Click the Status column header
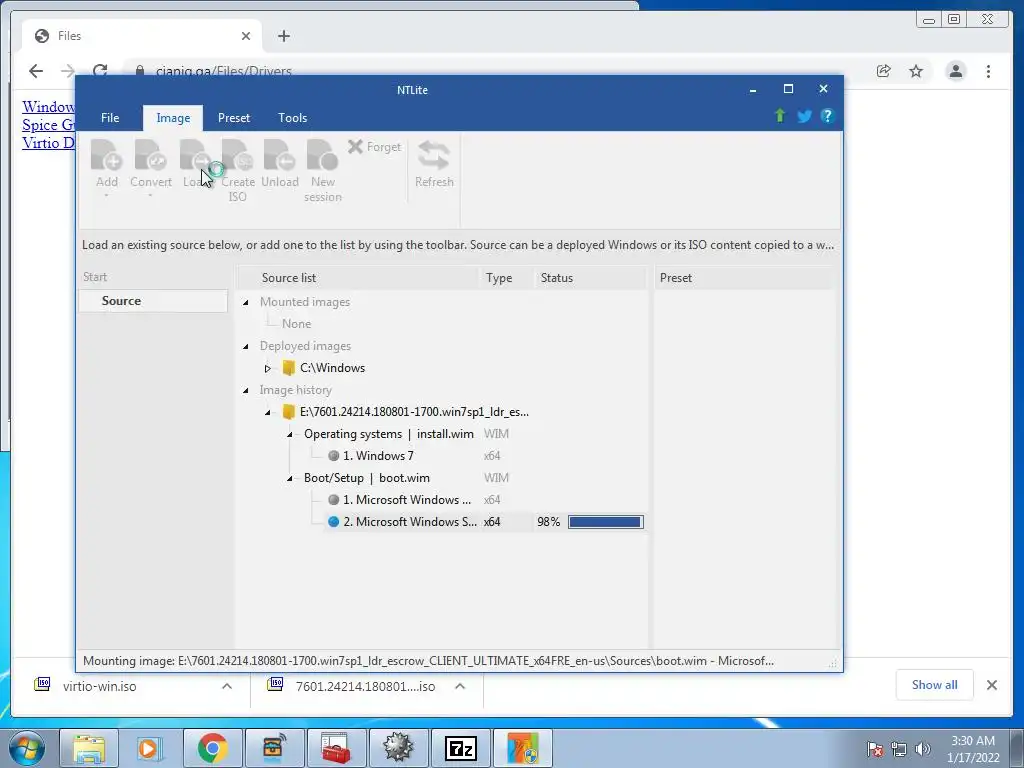1024x768 pixels. pyautogui.click(x=590, y=278)
